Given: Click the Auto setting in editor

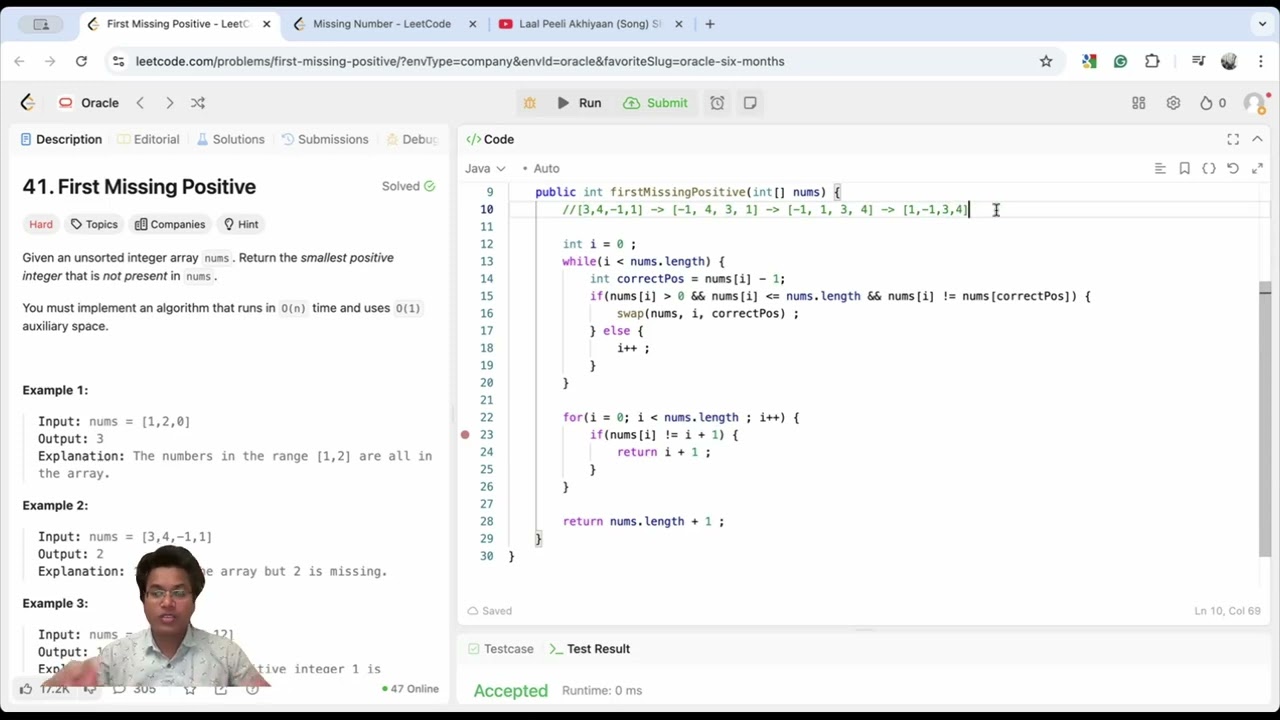Looking at the screenshot, I should pos(541,168).
